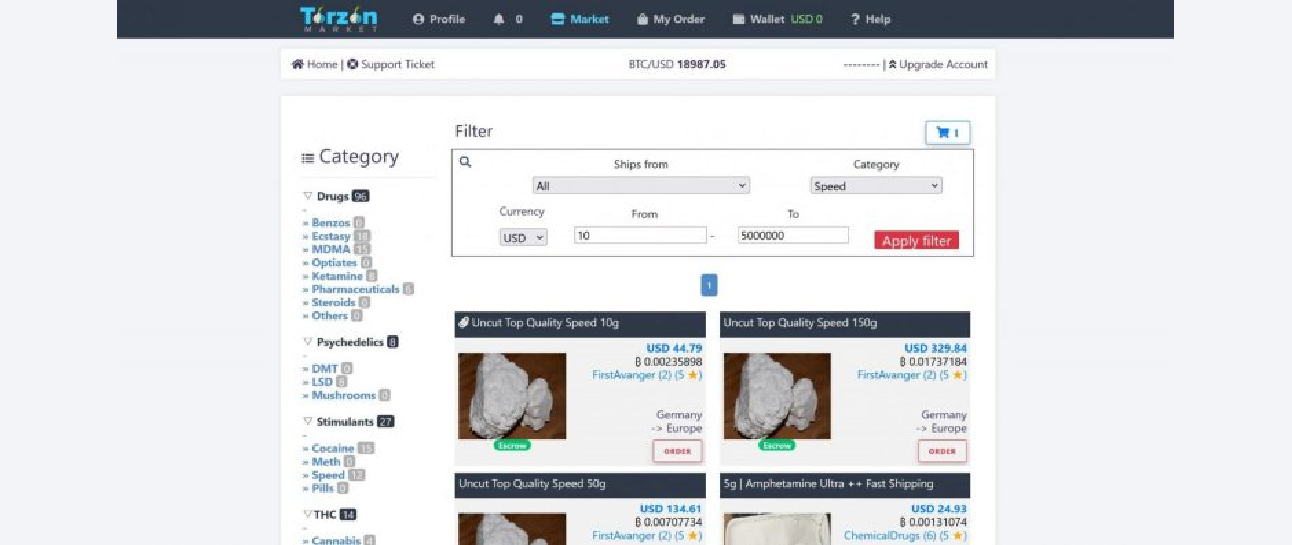Screen dimensions: 1292x545
Task: Click the Apply filter button
Action: (916, 240)
